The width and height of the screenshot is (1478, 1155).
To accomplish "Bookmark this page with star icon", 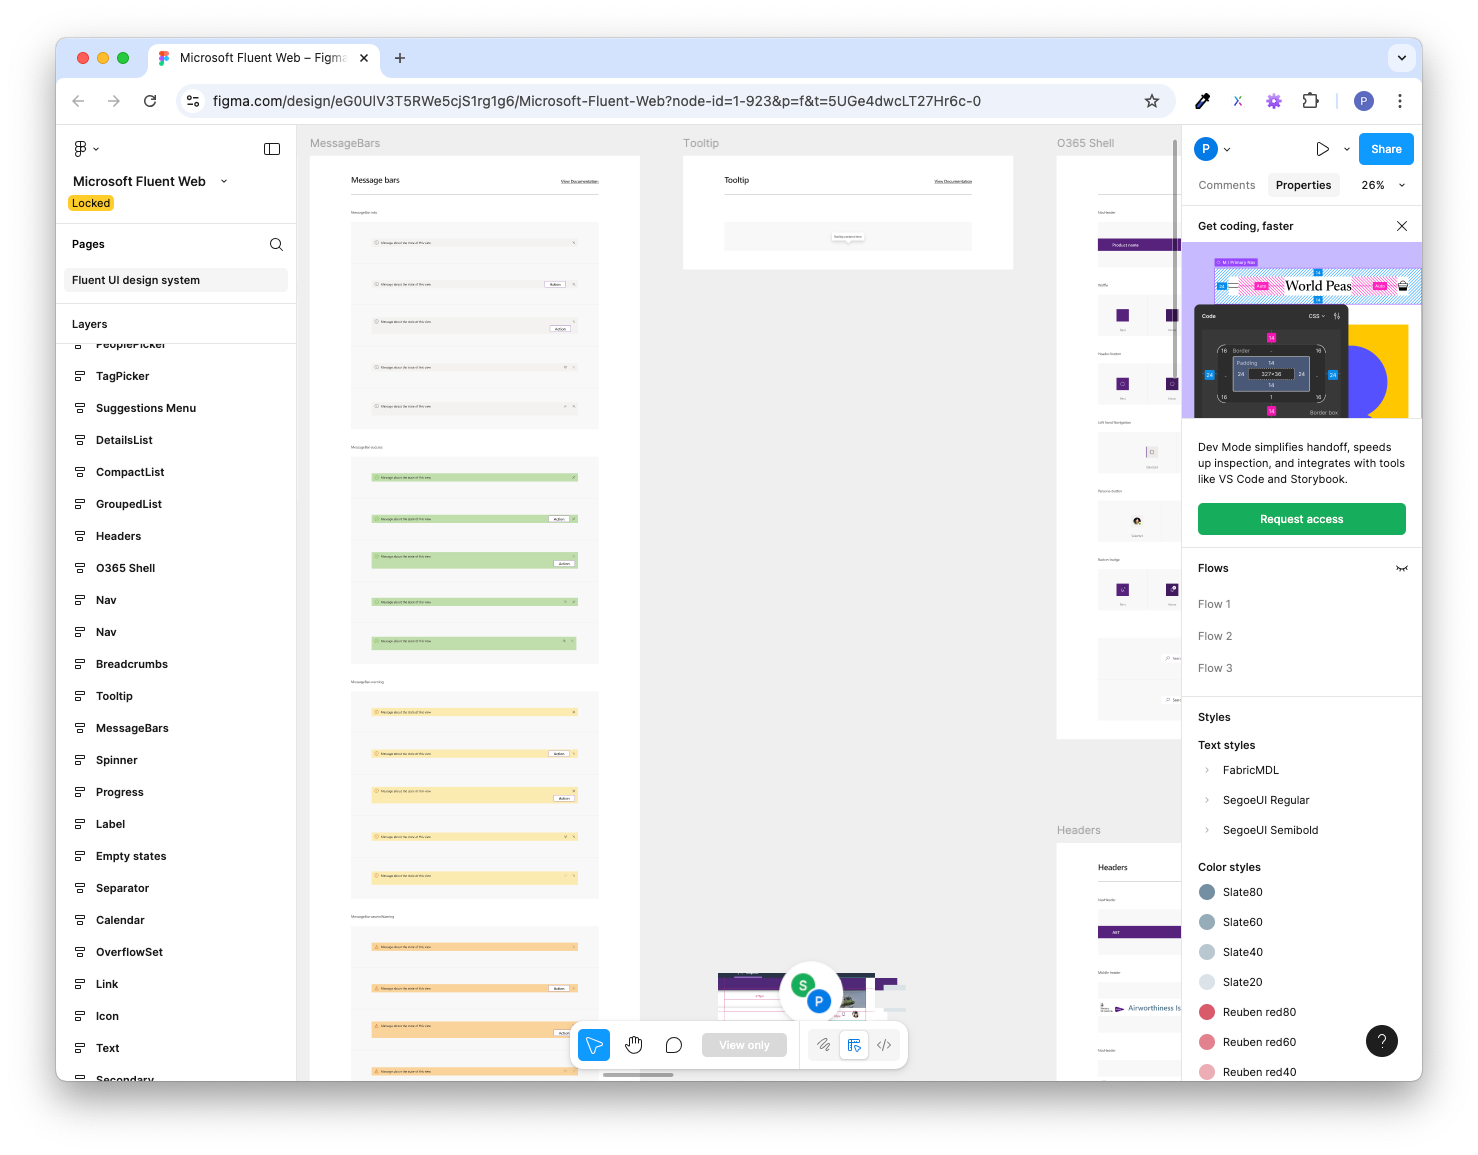I will [1152, 101].
